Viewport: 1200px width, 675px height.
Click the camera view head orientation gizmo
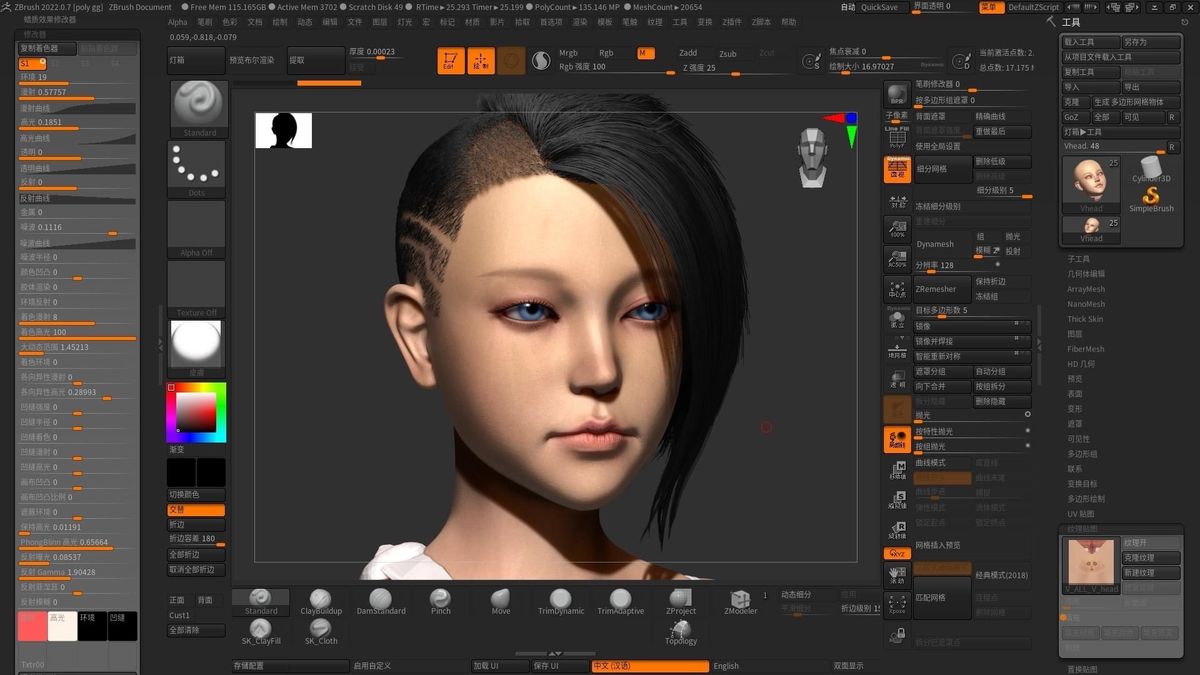pyautogui.click(x=812, y=158)
